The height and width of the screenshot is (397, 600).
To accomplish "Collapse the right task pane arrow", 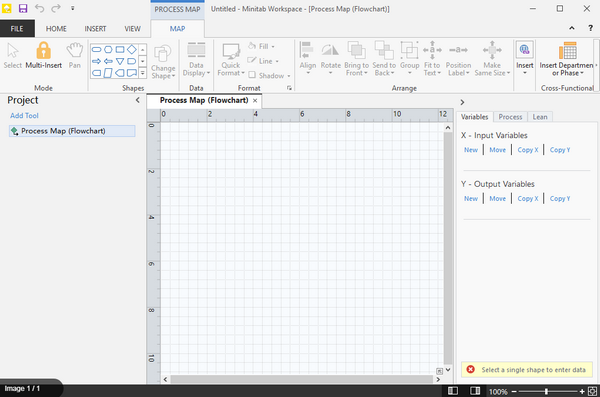I will 462,102.
